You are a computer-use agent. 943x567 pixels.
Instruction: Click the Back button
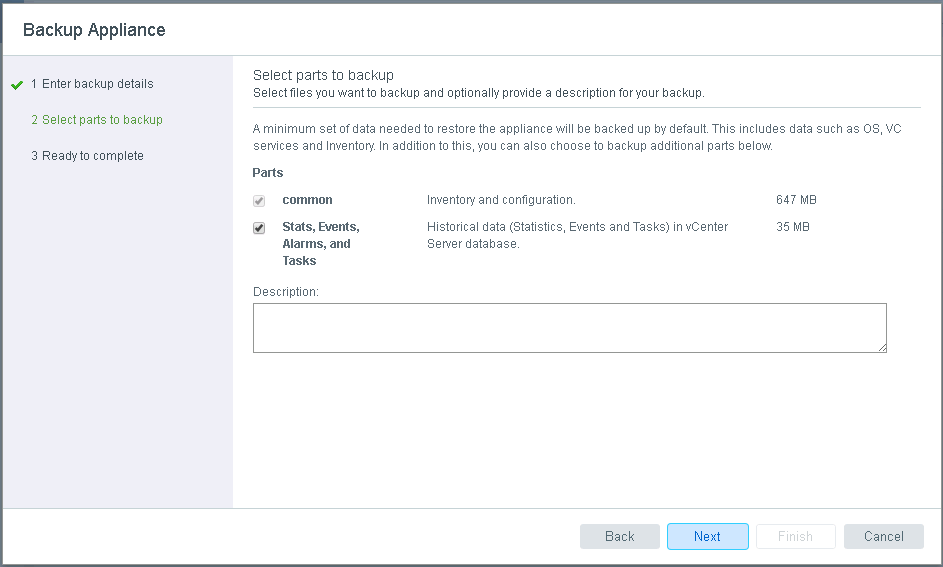(619, 536)
